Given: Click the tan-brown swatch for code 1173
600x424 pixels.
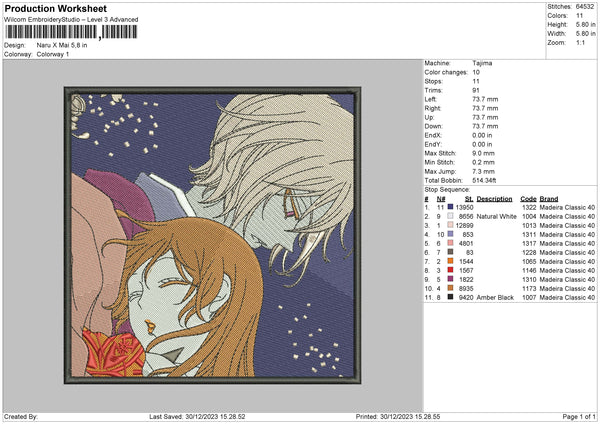Looking at the screenshot, I should [x=450, y=288].
